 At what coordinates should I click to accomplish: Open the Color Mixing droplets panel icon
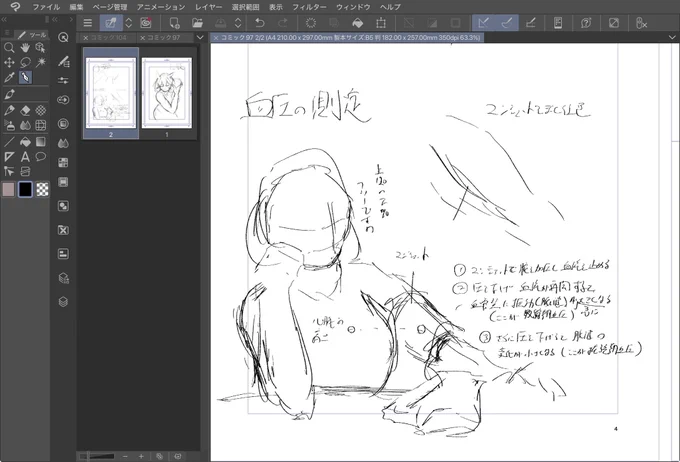(x=63, y=143)
